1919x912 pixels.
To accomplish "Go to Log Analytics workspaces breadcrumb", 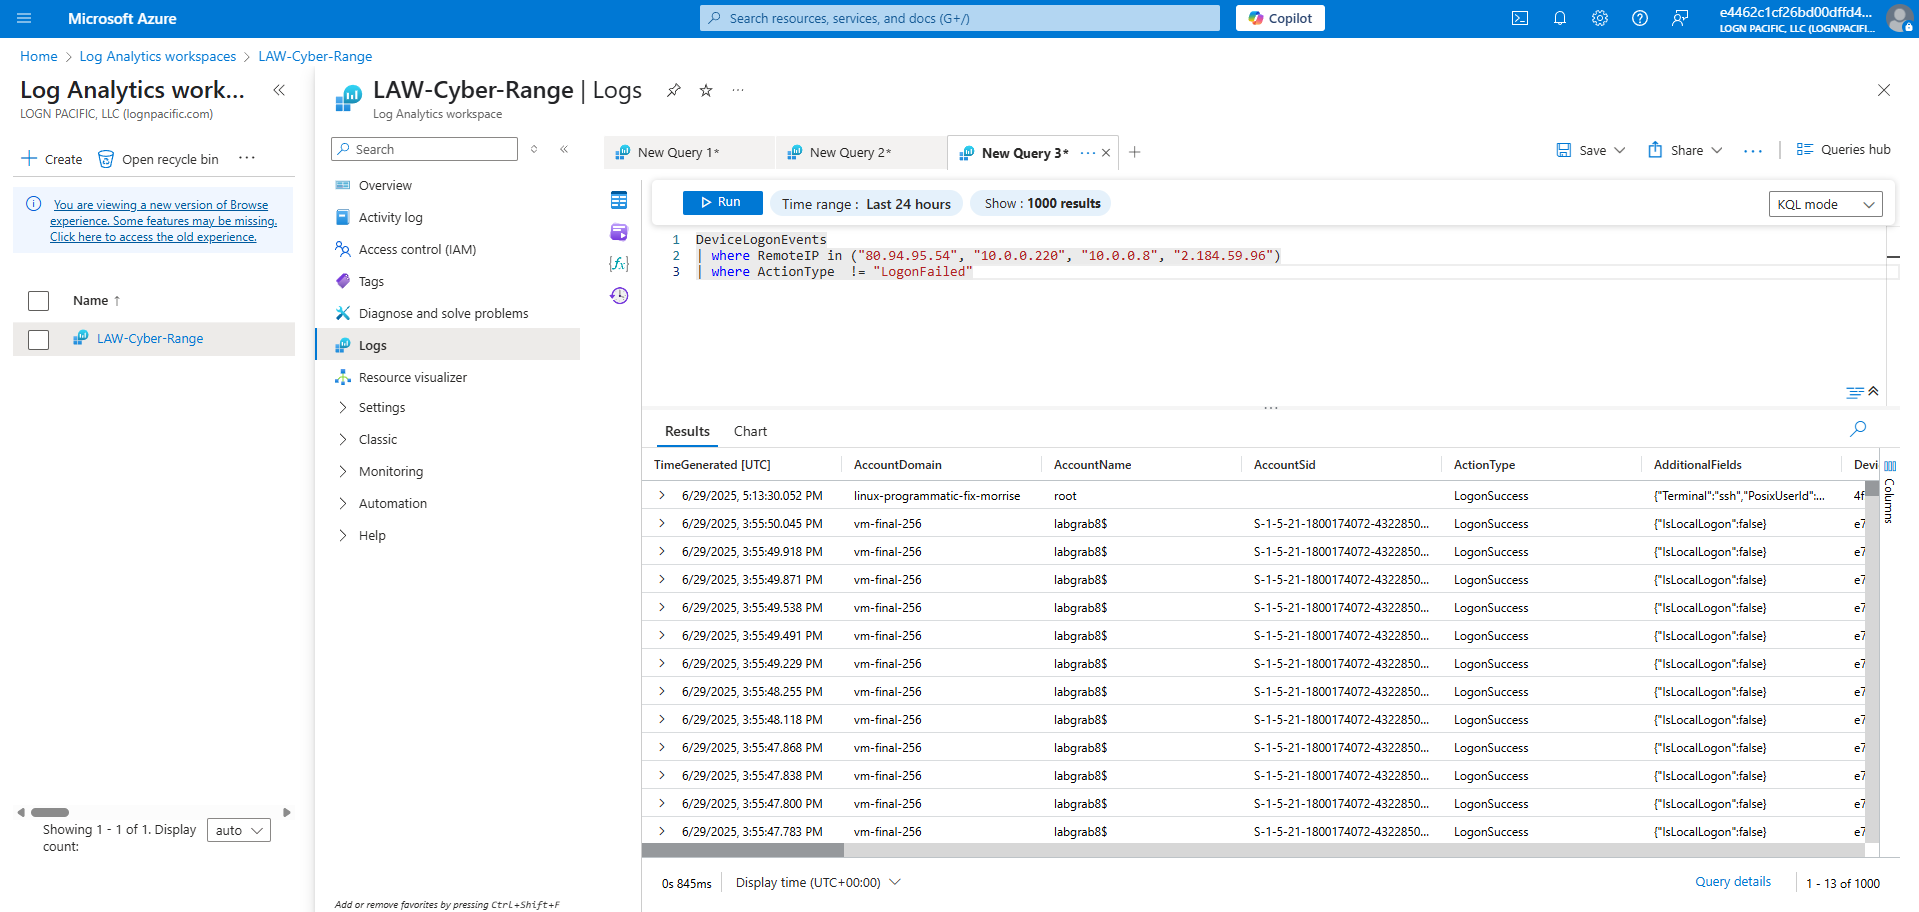I will [x=158, y=56].
